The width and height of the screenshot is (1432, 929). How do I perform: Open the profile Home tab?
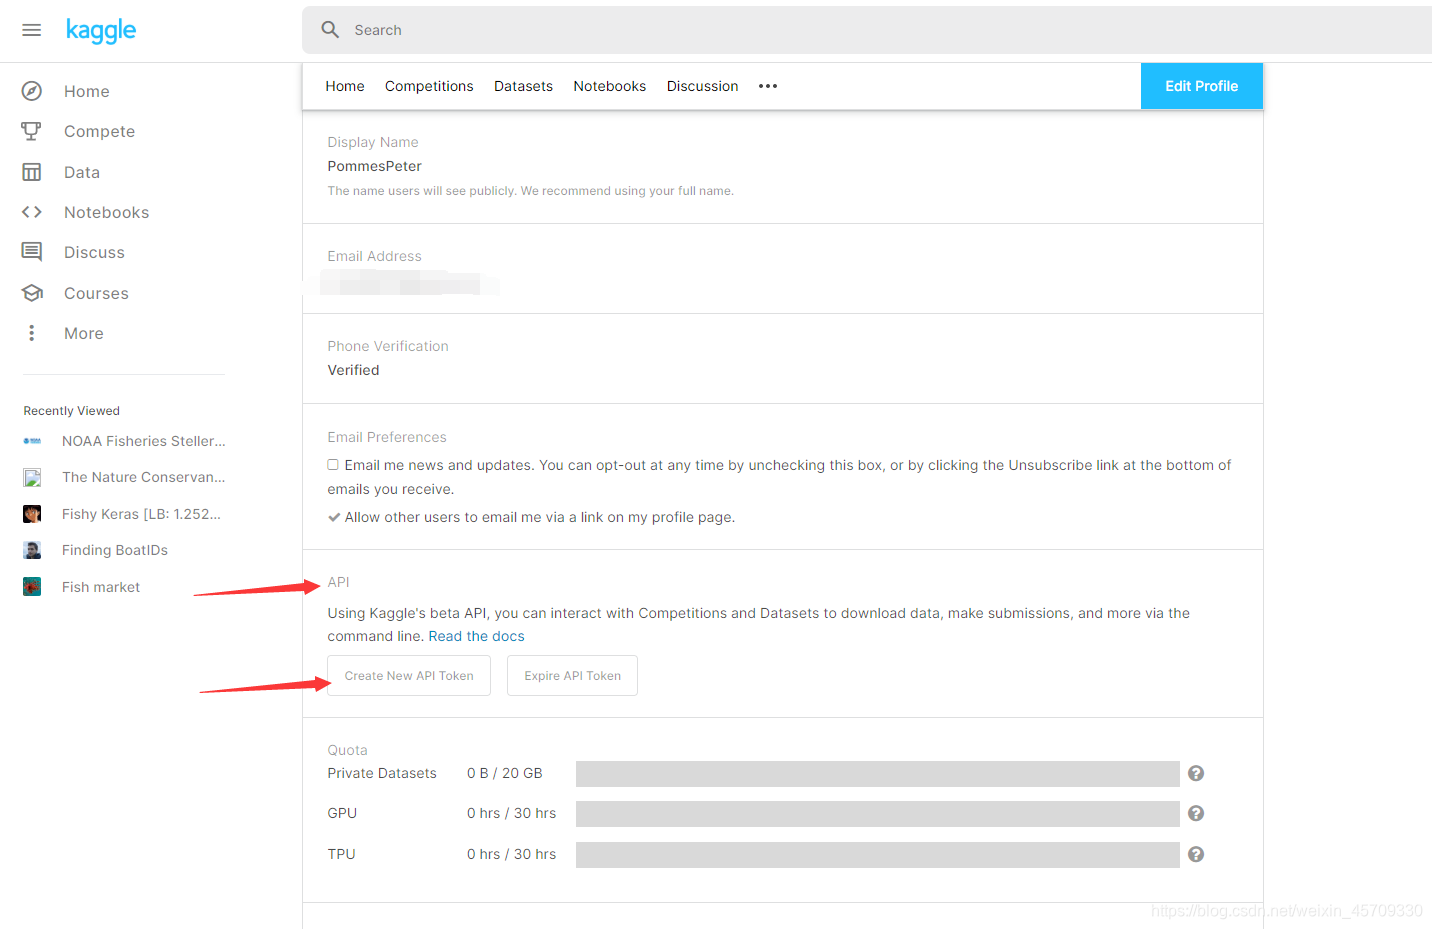tap(345, 86)
